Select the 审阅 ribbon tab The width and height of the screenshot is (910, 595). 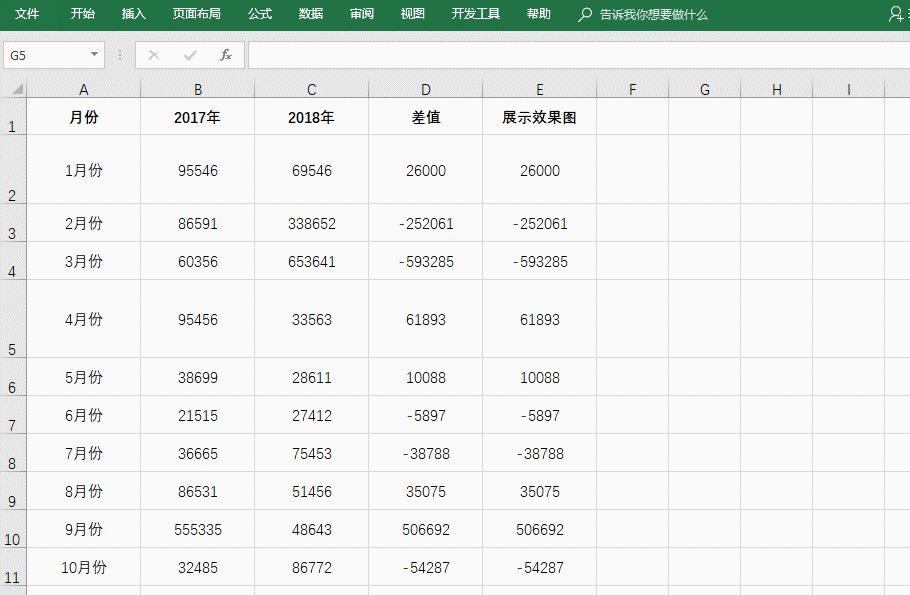point(362,15)
